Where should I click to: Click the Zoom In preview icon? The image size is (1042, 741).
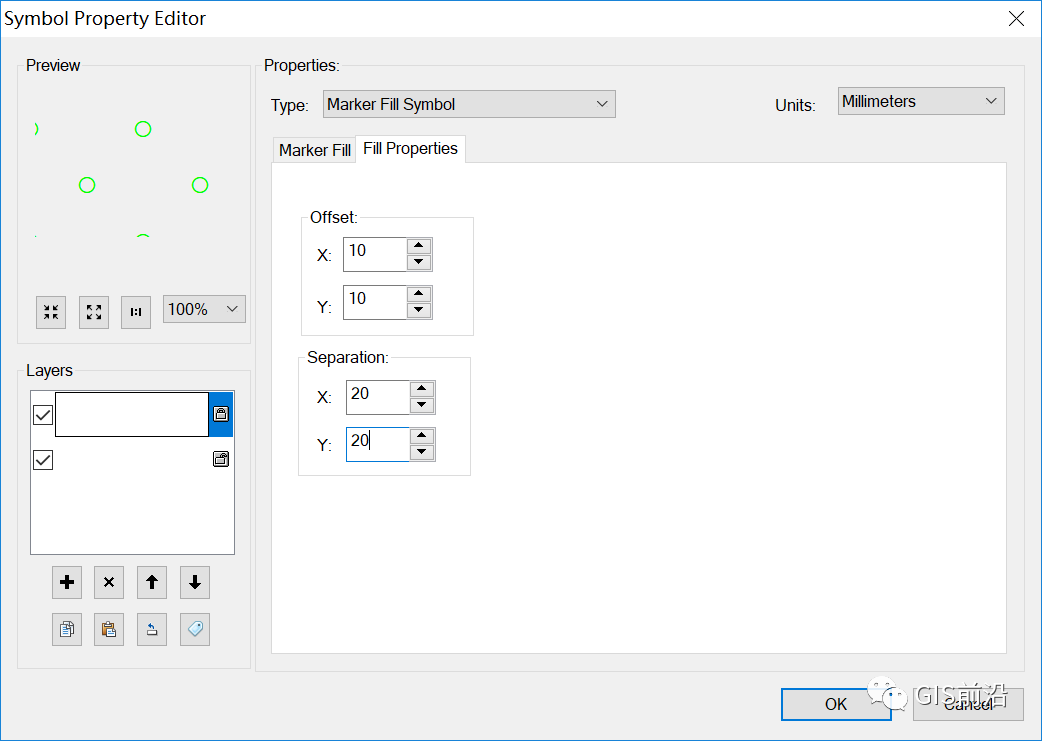[x=51, y=312]
